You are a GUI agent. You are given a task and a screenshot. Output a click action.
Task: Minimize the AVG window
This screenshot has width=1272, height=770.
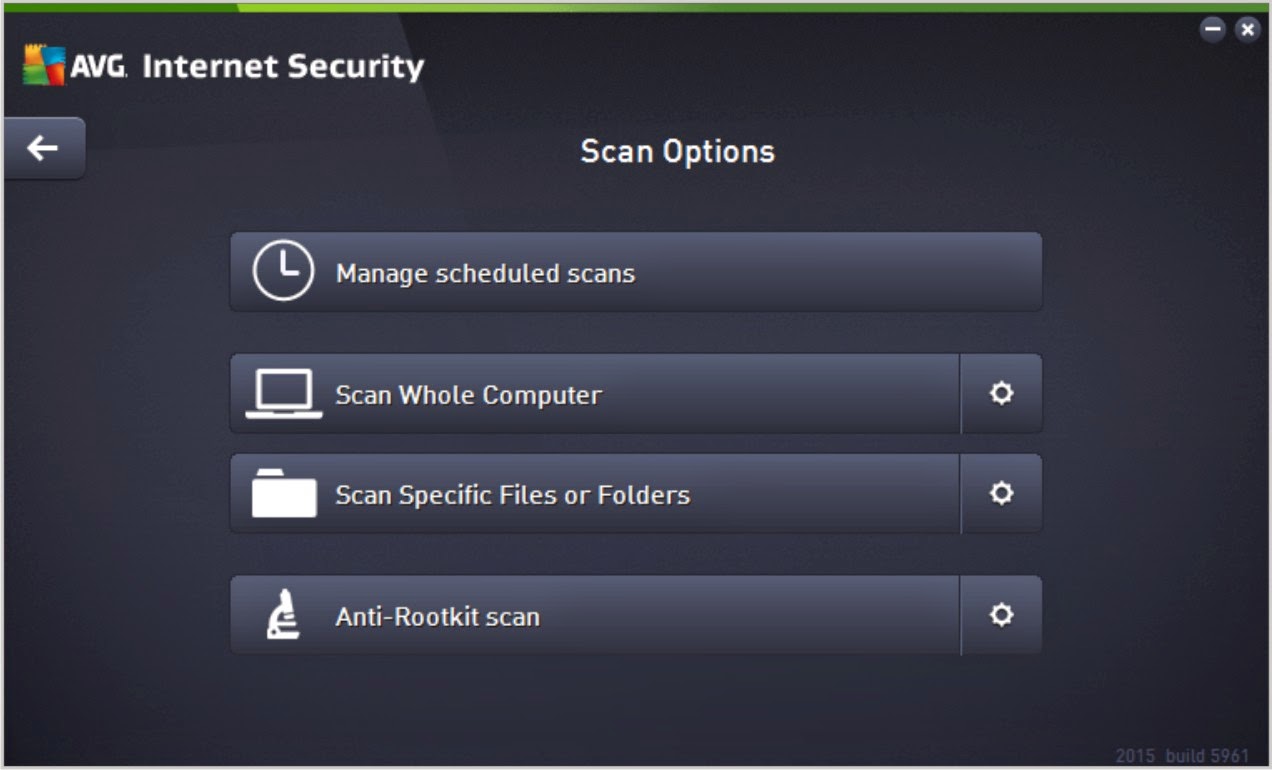point(1213,29)
